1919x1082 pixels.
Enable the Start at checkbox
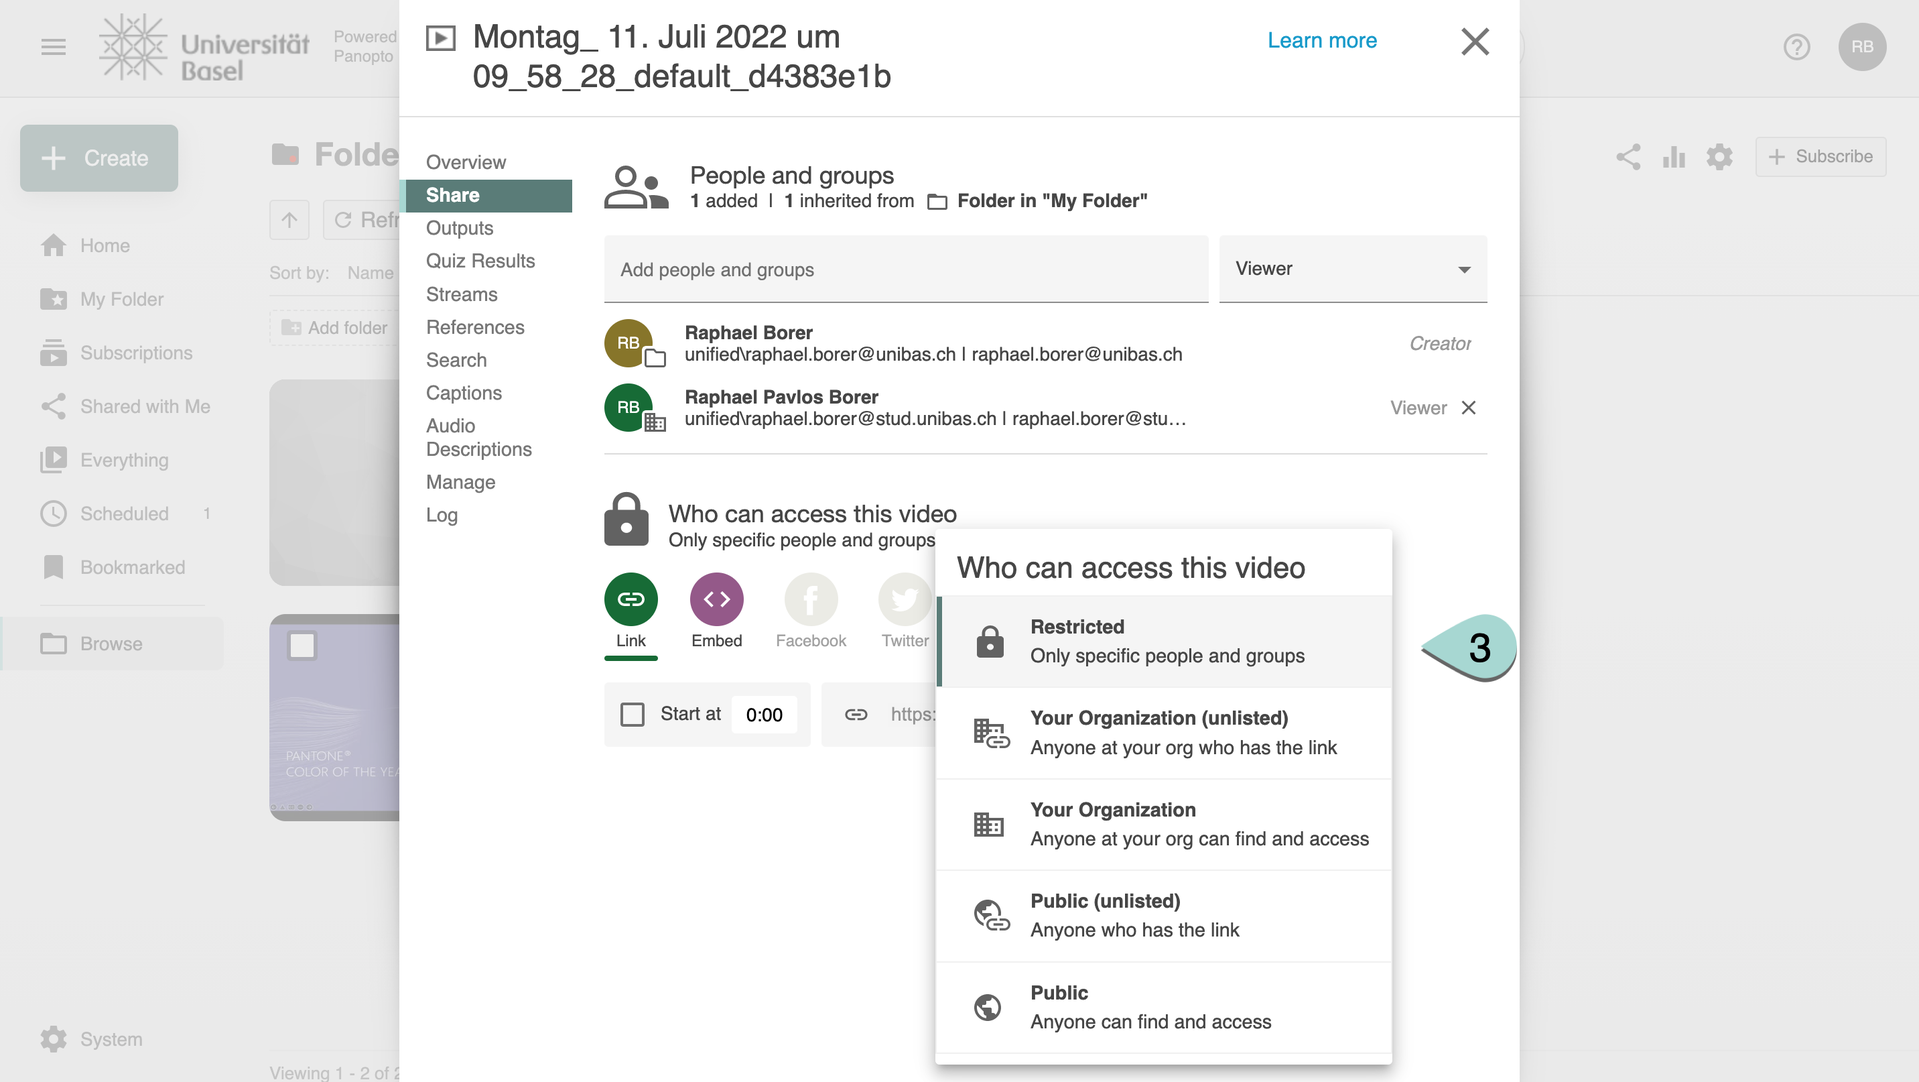click(x=632, y=714)
